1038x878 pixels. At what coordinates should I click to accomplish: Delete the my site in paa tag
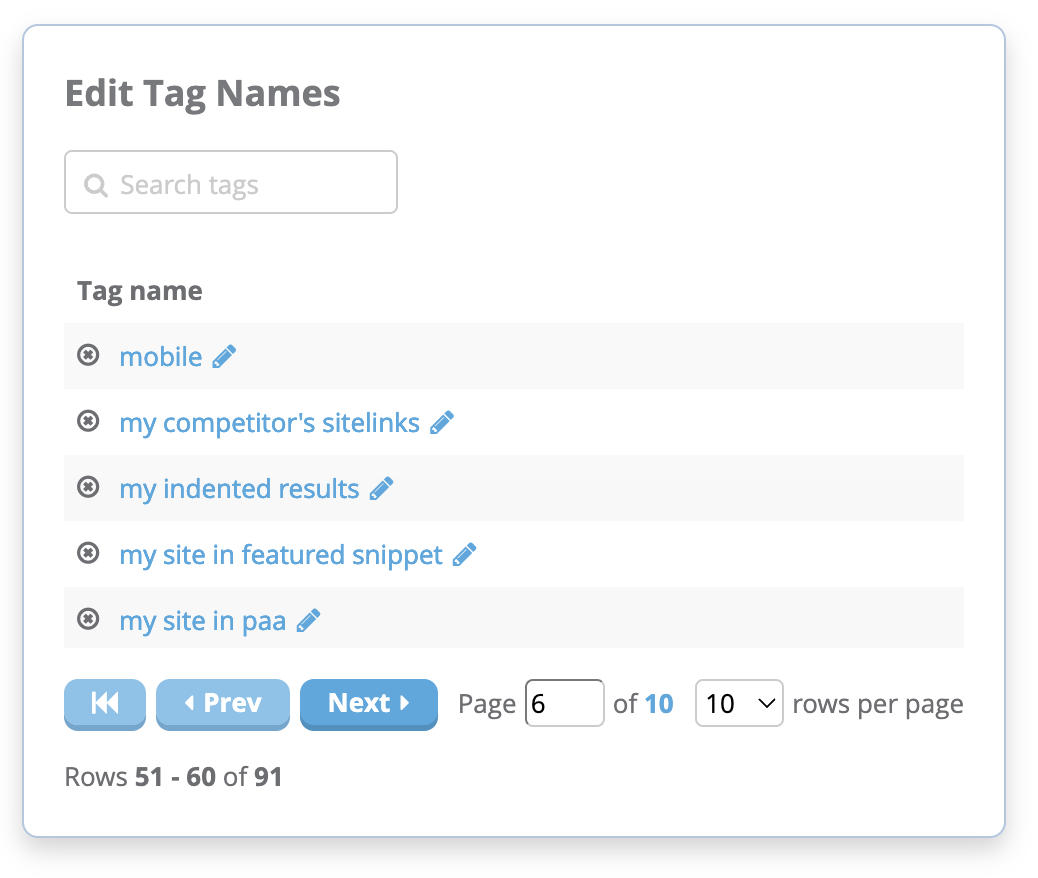pos(89,619)
